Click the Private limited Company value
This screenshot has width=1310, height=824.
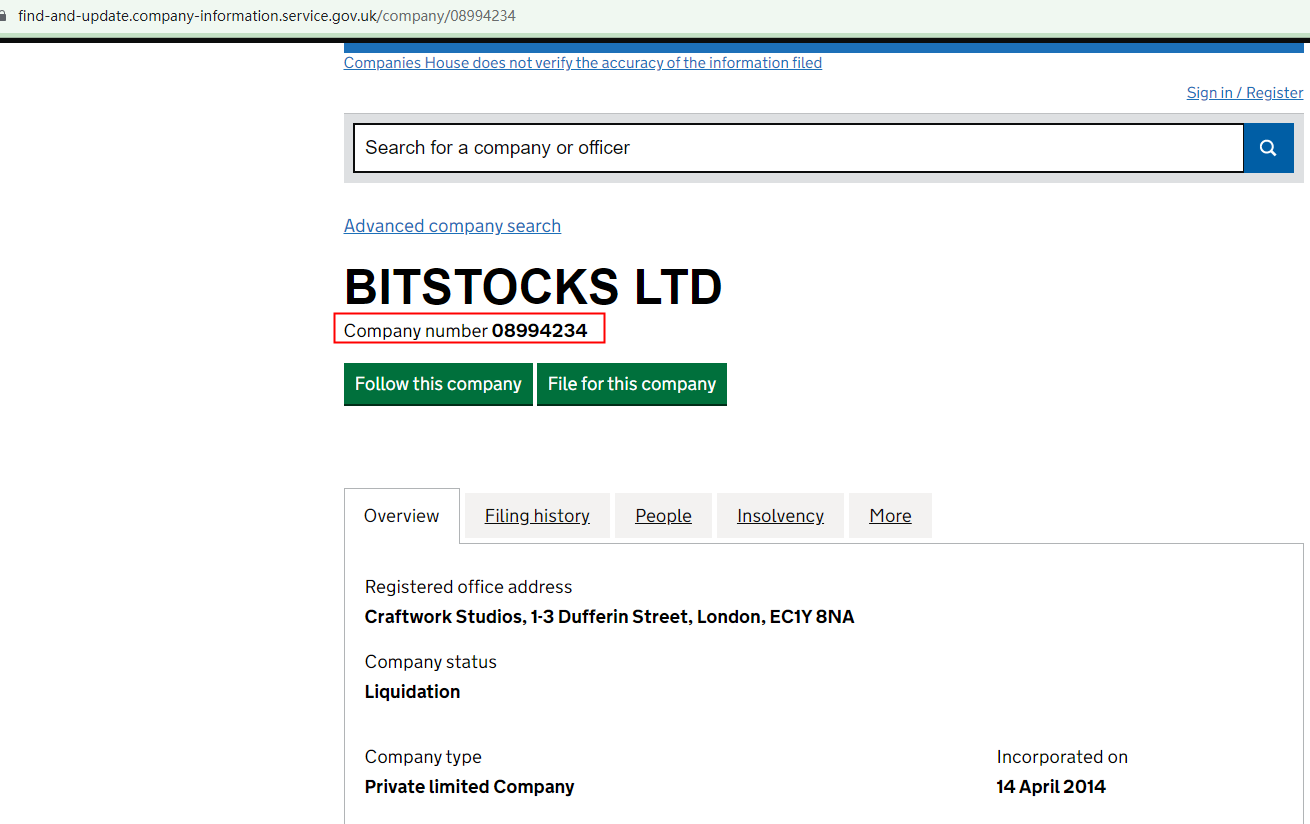coord(470,787)
